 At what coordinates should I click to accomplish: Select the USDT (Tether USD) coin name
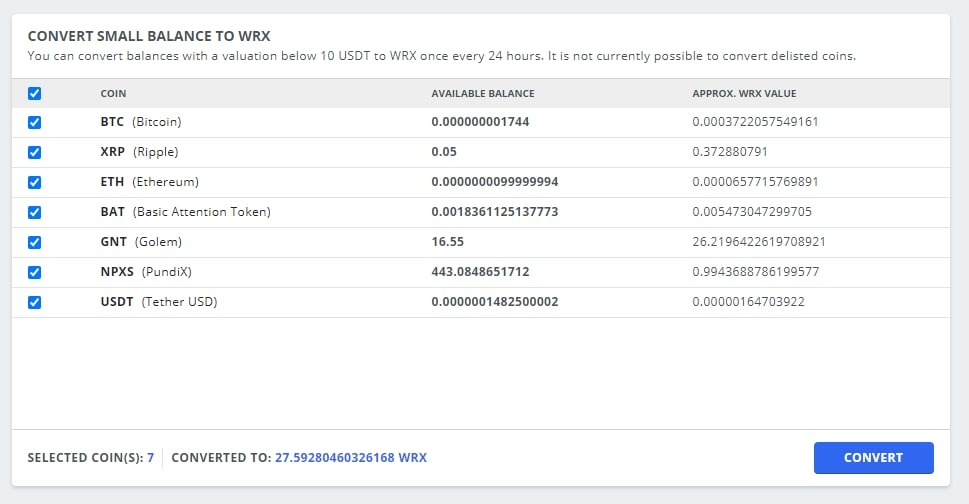pos(159,301)
